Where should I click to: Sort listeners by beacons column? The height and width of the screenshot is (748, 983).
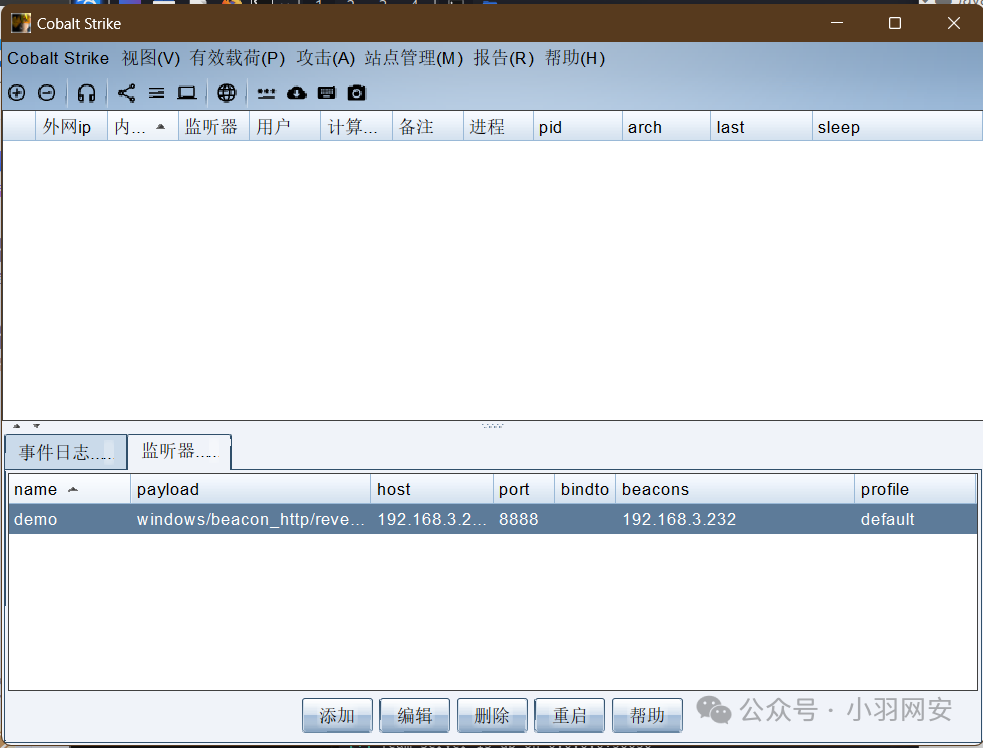pos(735,489)
